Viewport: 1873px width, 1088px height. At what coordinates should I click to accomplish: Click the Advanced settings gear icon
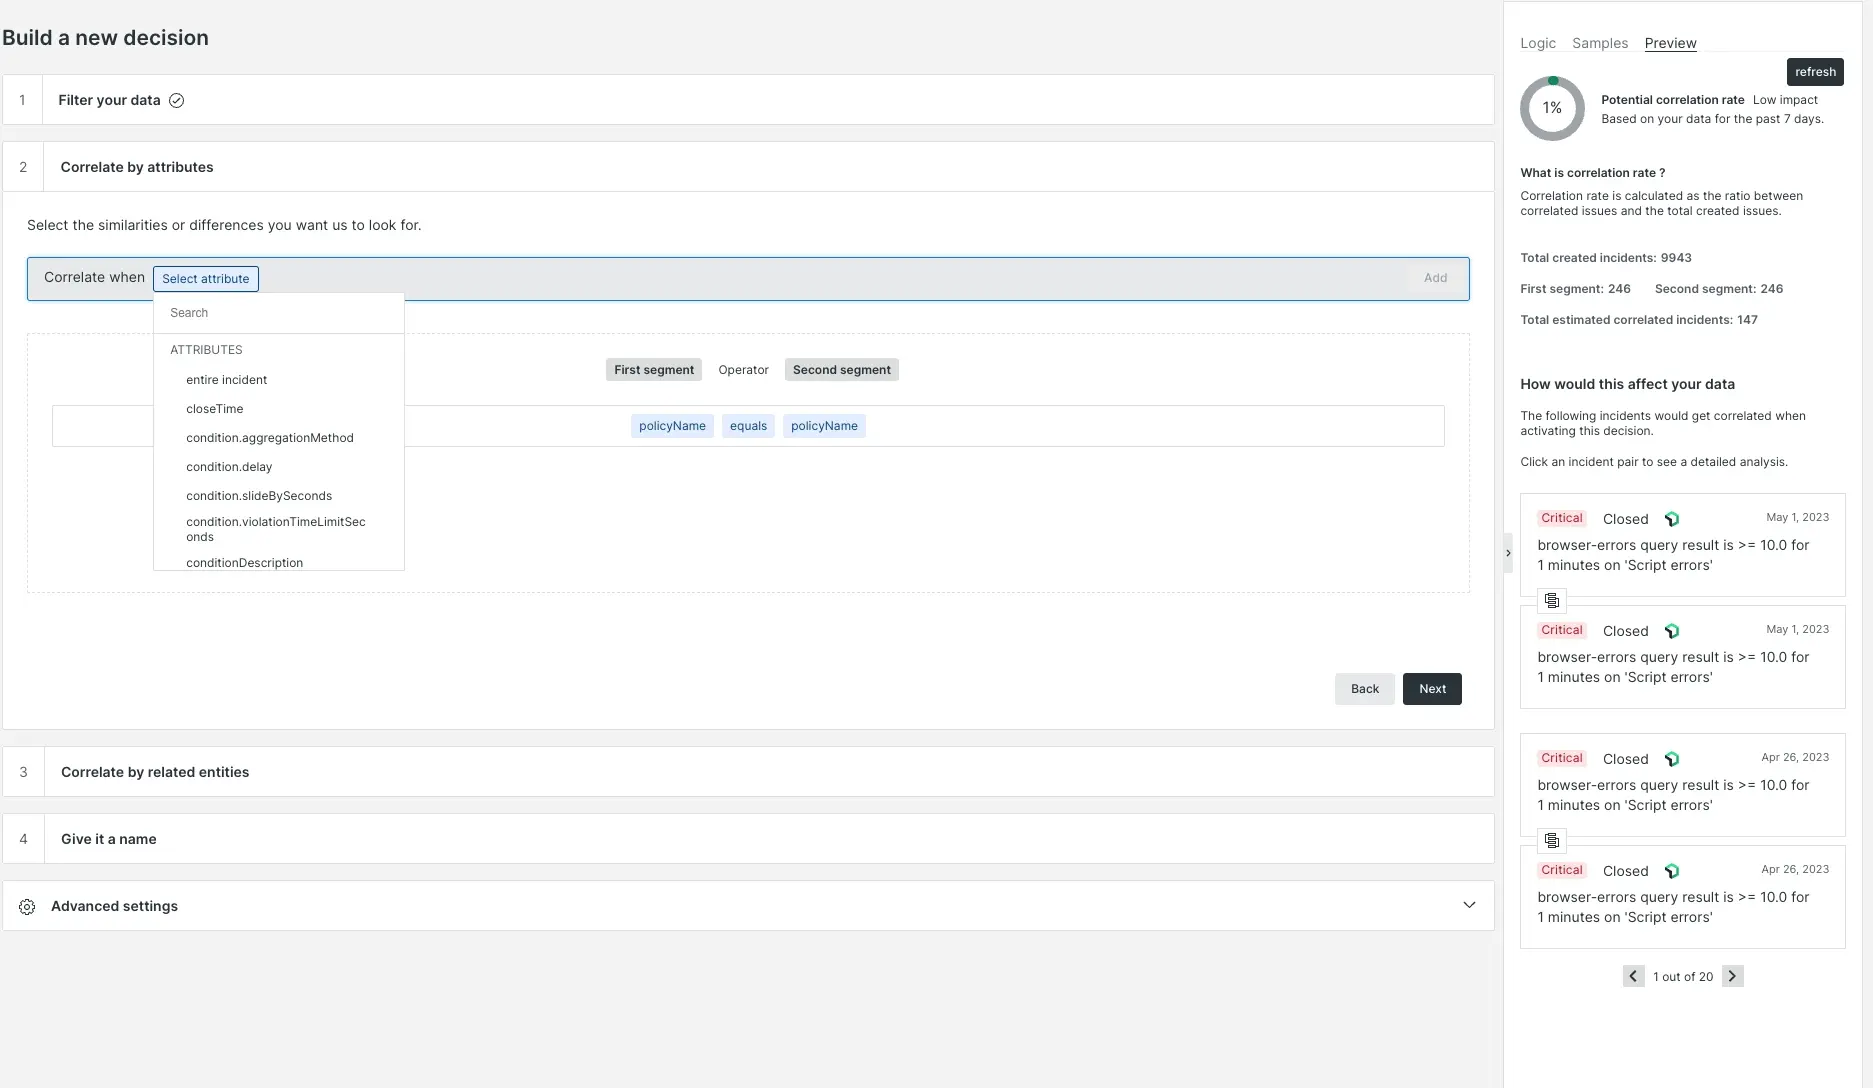pyautogui.click(x=27, y=906)
